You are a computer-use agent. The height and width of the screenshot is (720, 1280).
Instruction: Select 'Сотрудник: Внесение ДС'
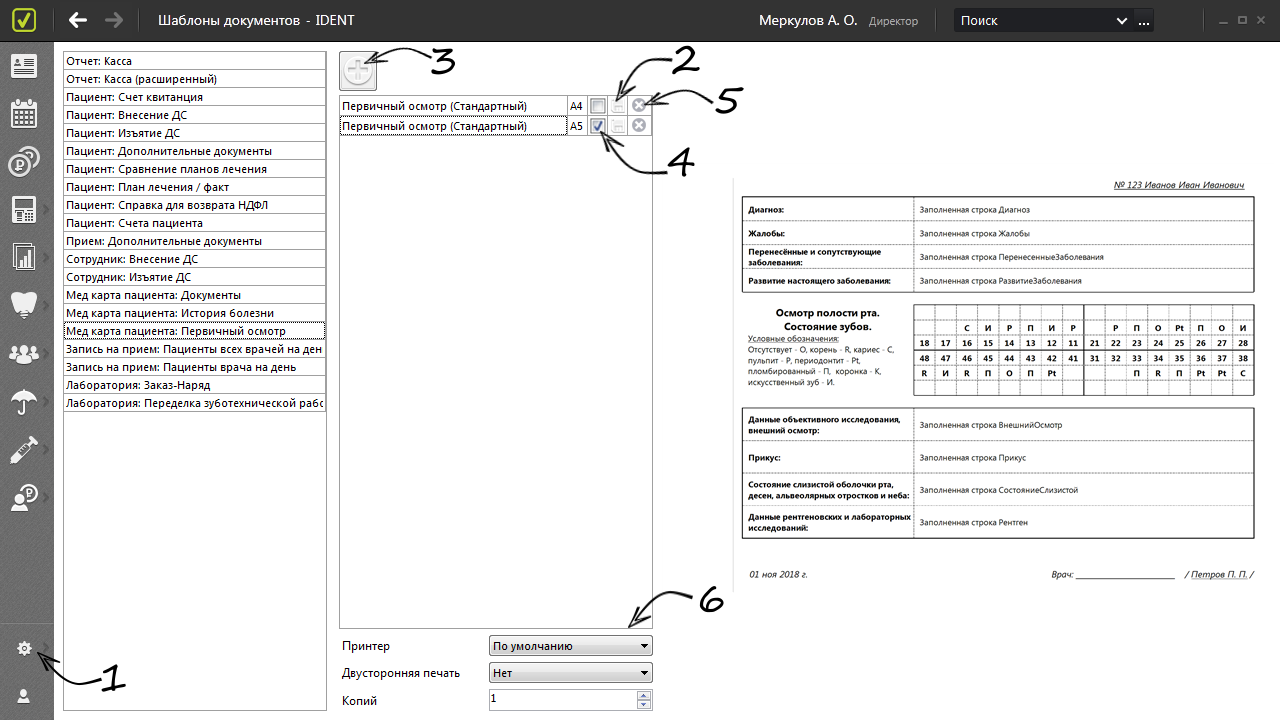[x=195, y=259]
